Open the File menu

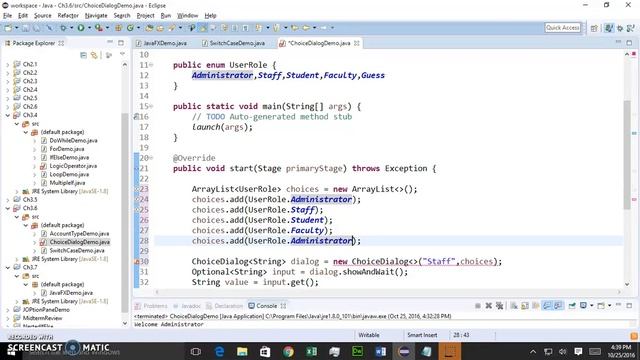tap(7, 16)
